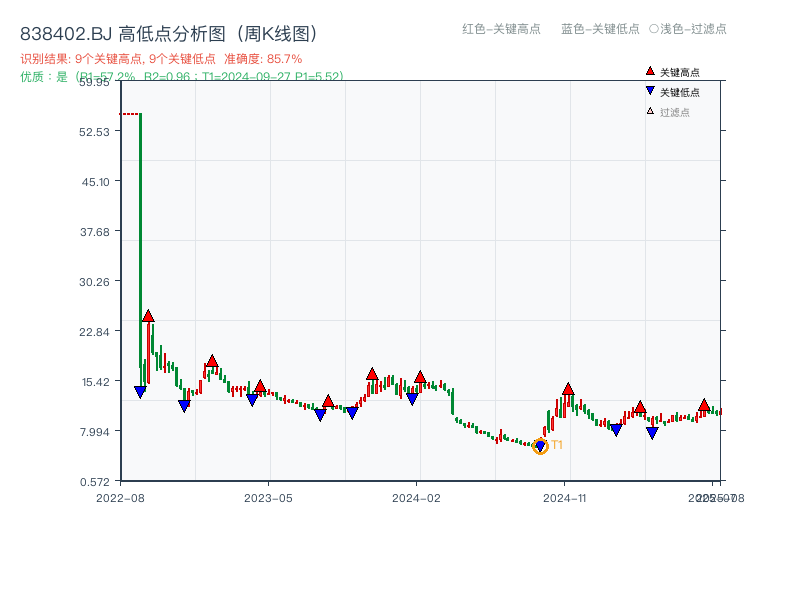Select the blue 关键低点 legend marker icon
800x600 pixels.
tap(650, 90)
